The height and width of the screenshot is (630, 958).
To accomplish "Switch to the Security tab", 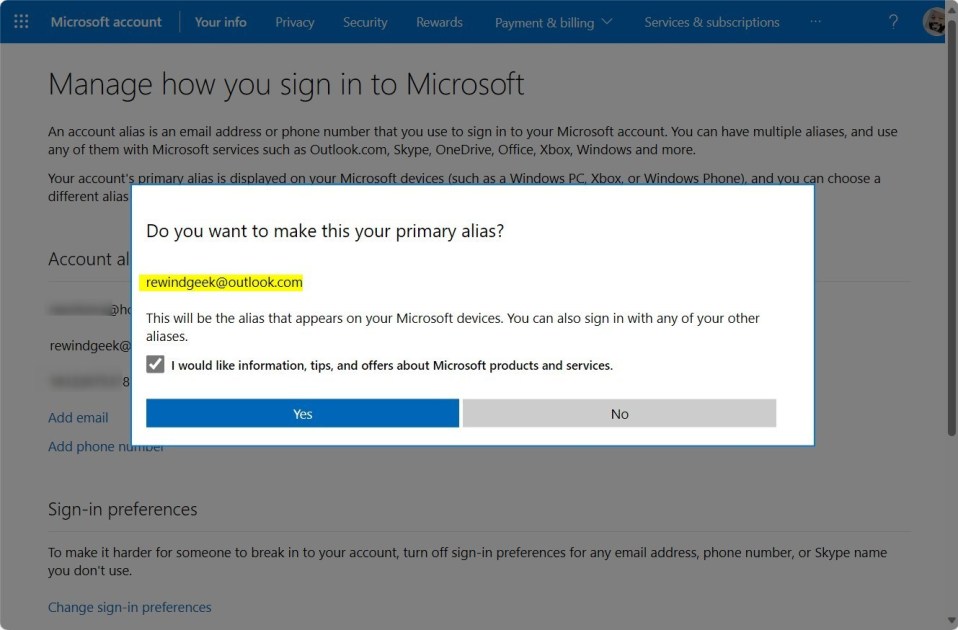I will (365, 22).
